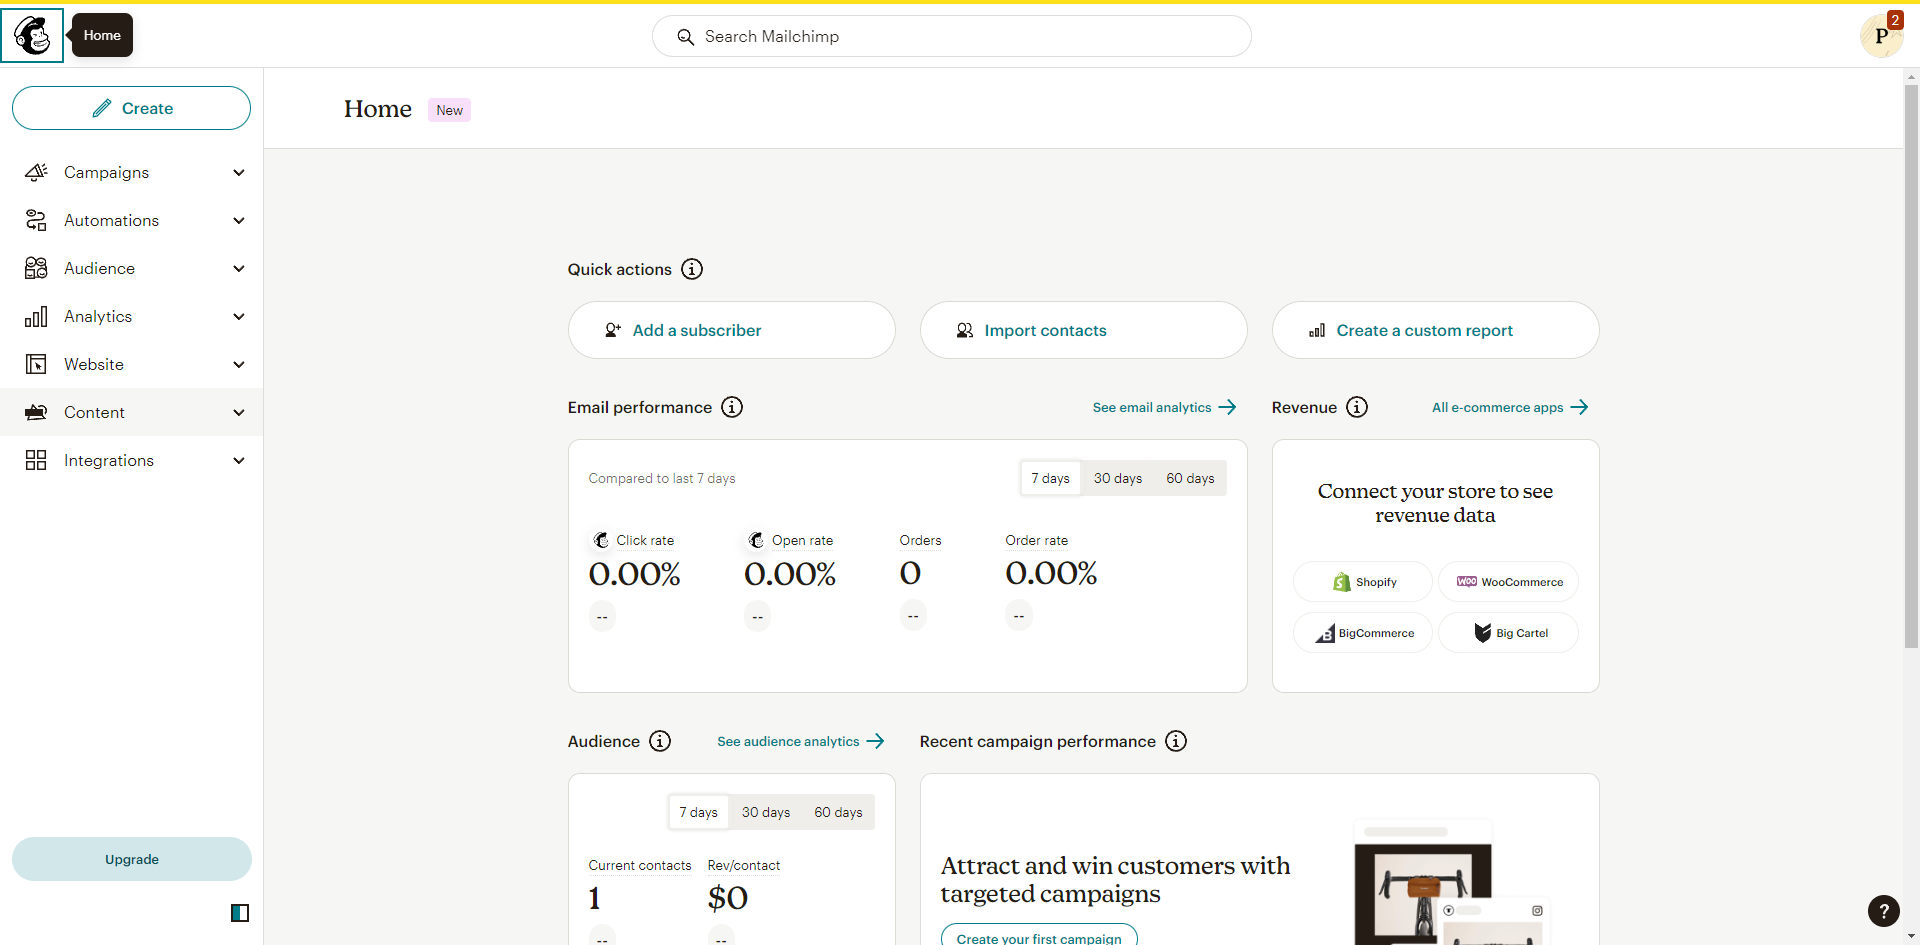Select 7 days in Email performance
The image size is (1920, 945).
(1050, 478)
